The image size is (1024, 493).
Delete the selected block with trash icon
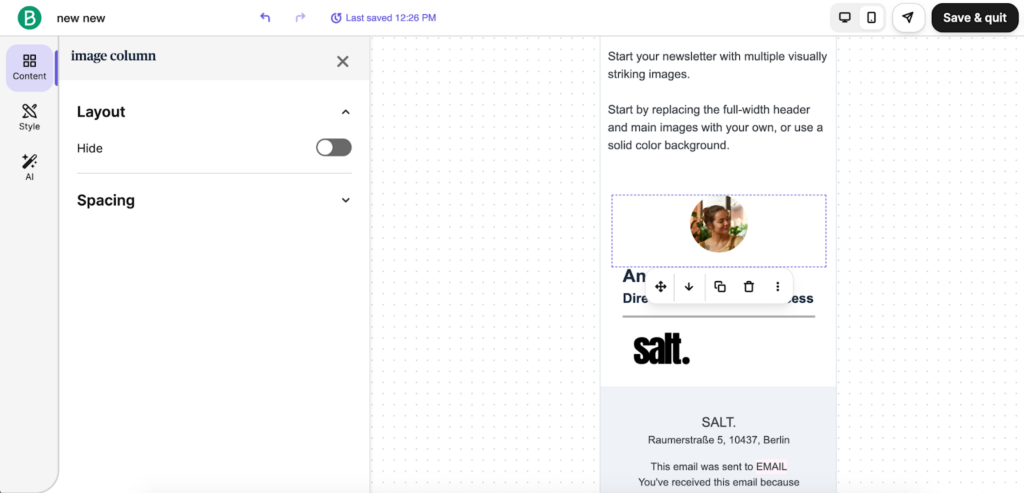[x=749, y=287]
